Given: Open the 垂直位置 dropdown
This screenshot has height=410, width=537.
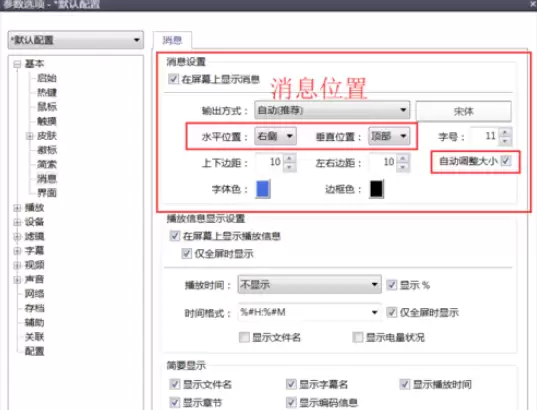Looking at the screenshot, I should point(389,136).
